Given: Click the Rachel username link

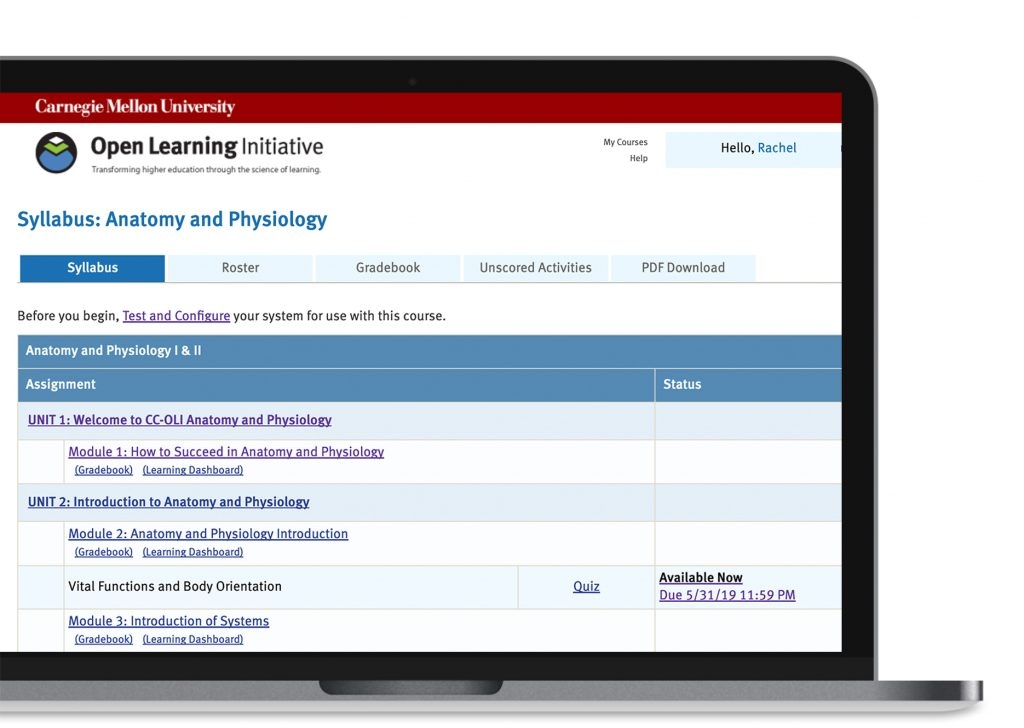Looking at the screenshot, I should (x=777, y=148).
